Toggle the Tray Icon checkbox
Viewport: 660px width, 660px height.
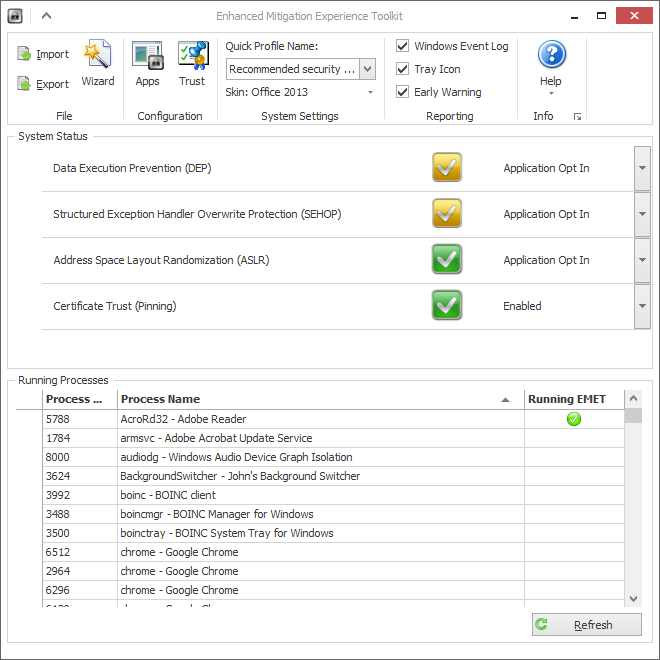[402, 69]
